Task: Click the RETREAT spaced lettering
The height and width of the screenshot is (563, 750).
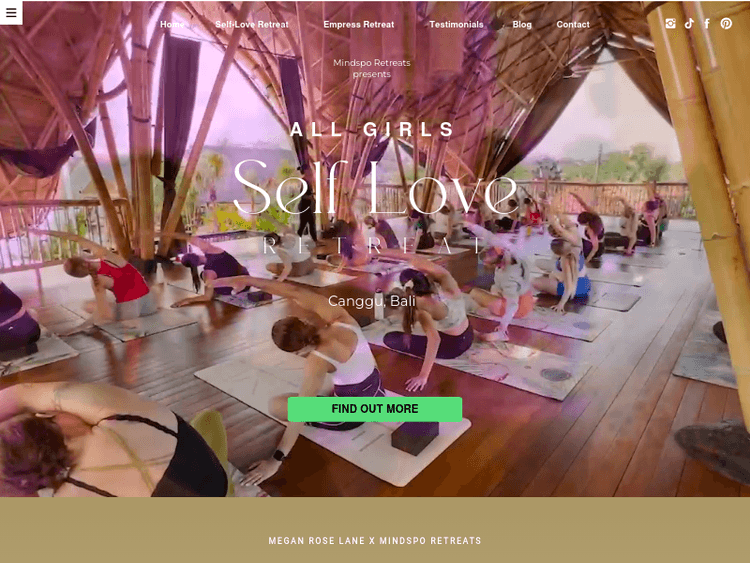Action: tap(374, 245)
